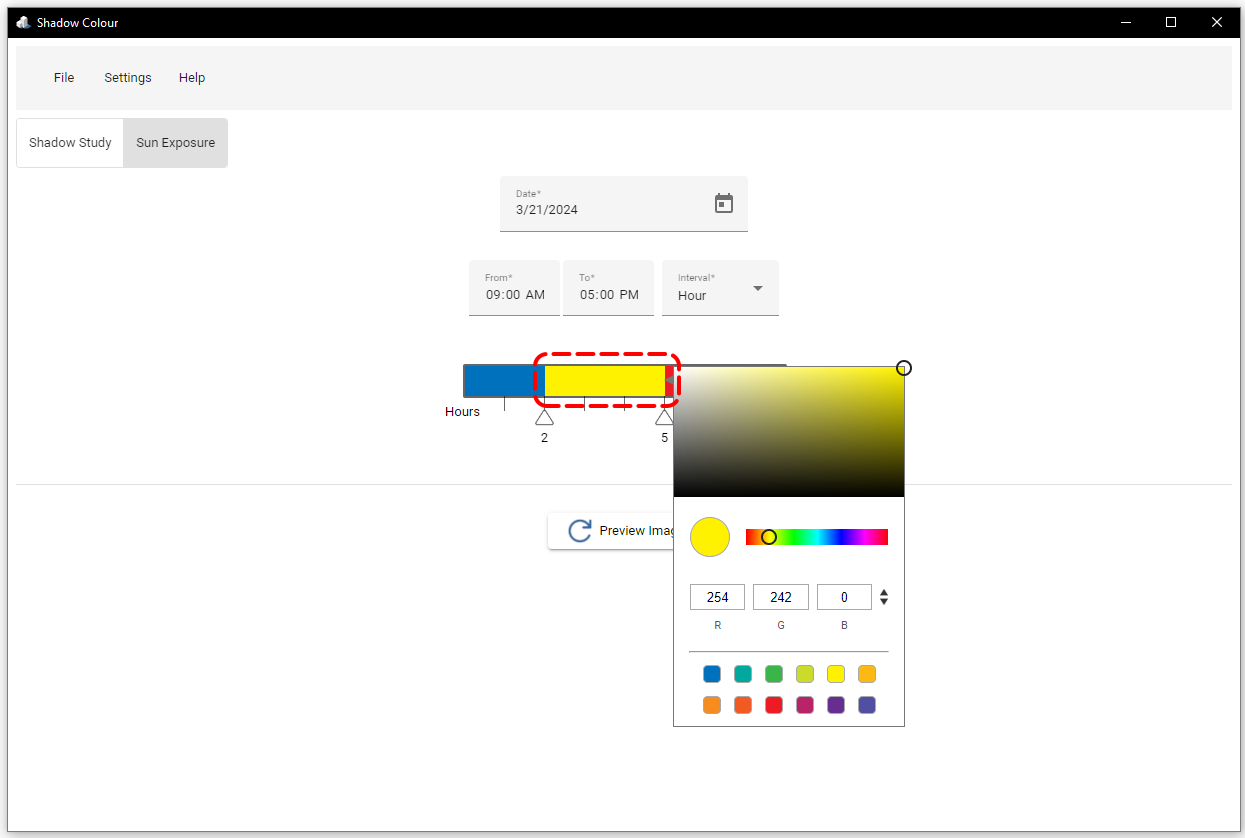This screenshot has height=838, width=1245.
Task: Select the G value input field
Action: [x=780, y=597]
